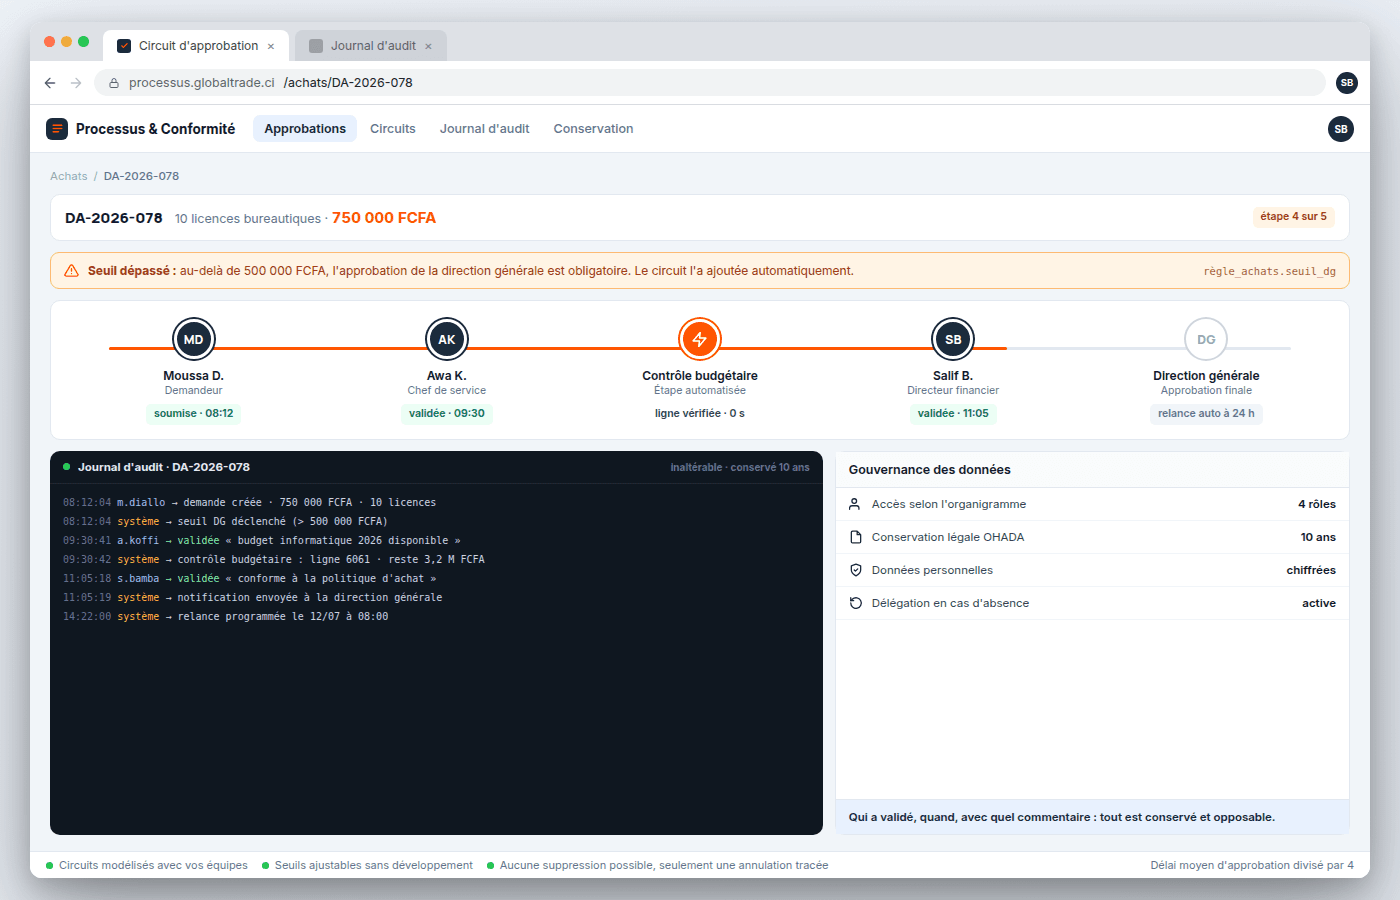The height and width of the screenshot is (900, 1400).
Task: Open the Journal d'audit navigation tab
Action: click(485, 129)
